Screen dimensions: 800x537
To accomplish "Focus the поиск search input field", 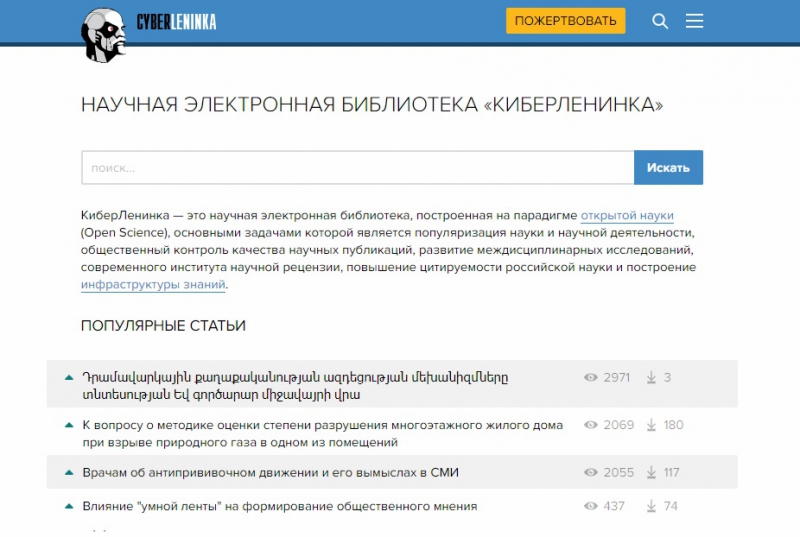I will click(x=357, y=168).
